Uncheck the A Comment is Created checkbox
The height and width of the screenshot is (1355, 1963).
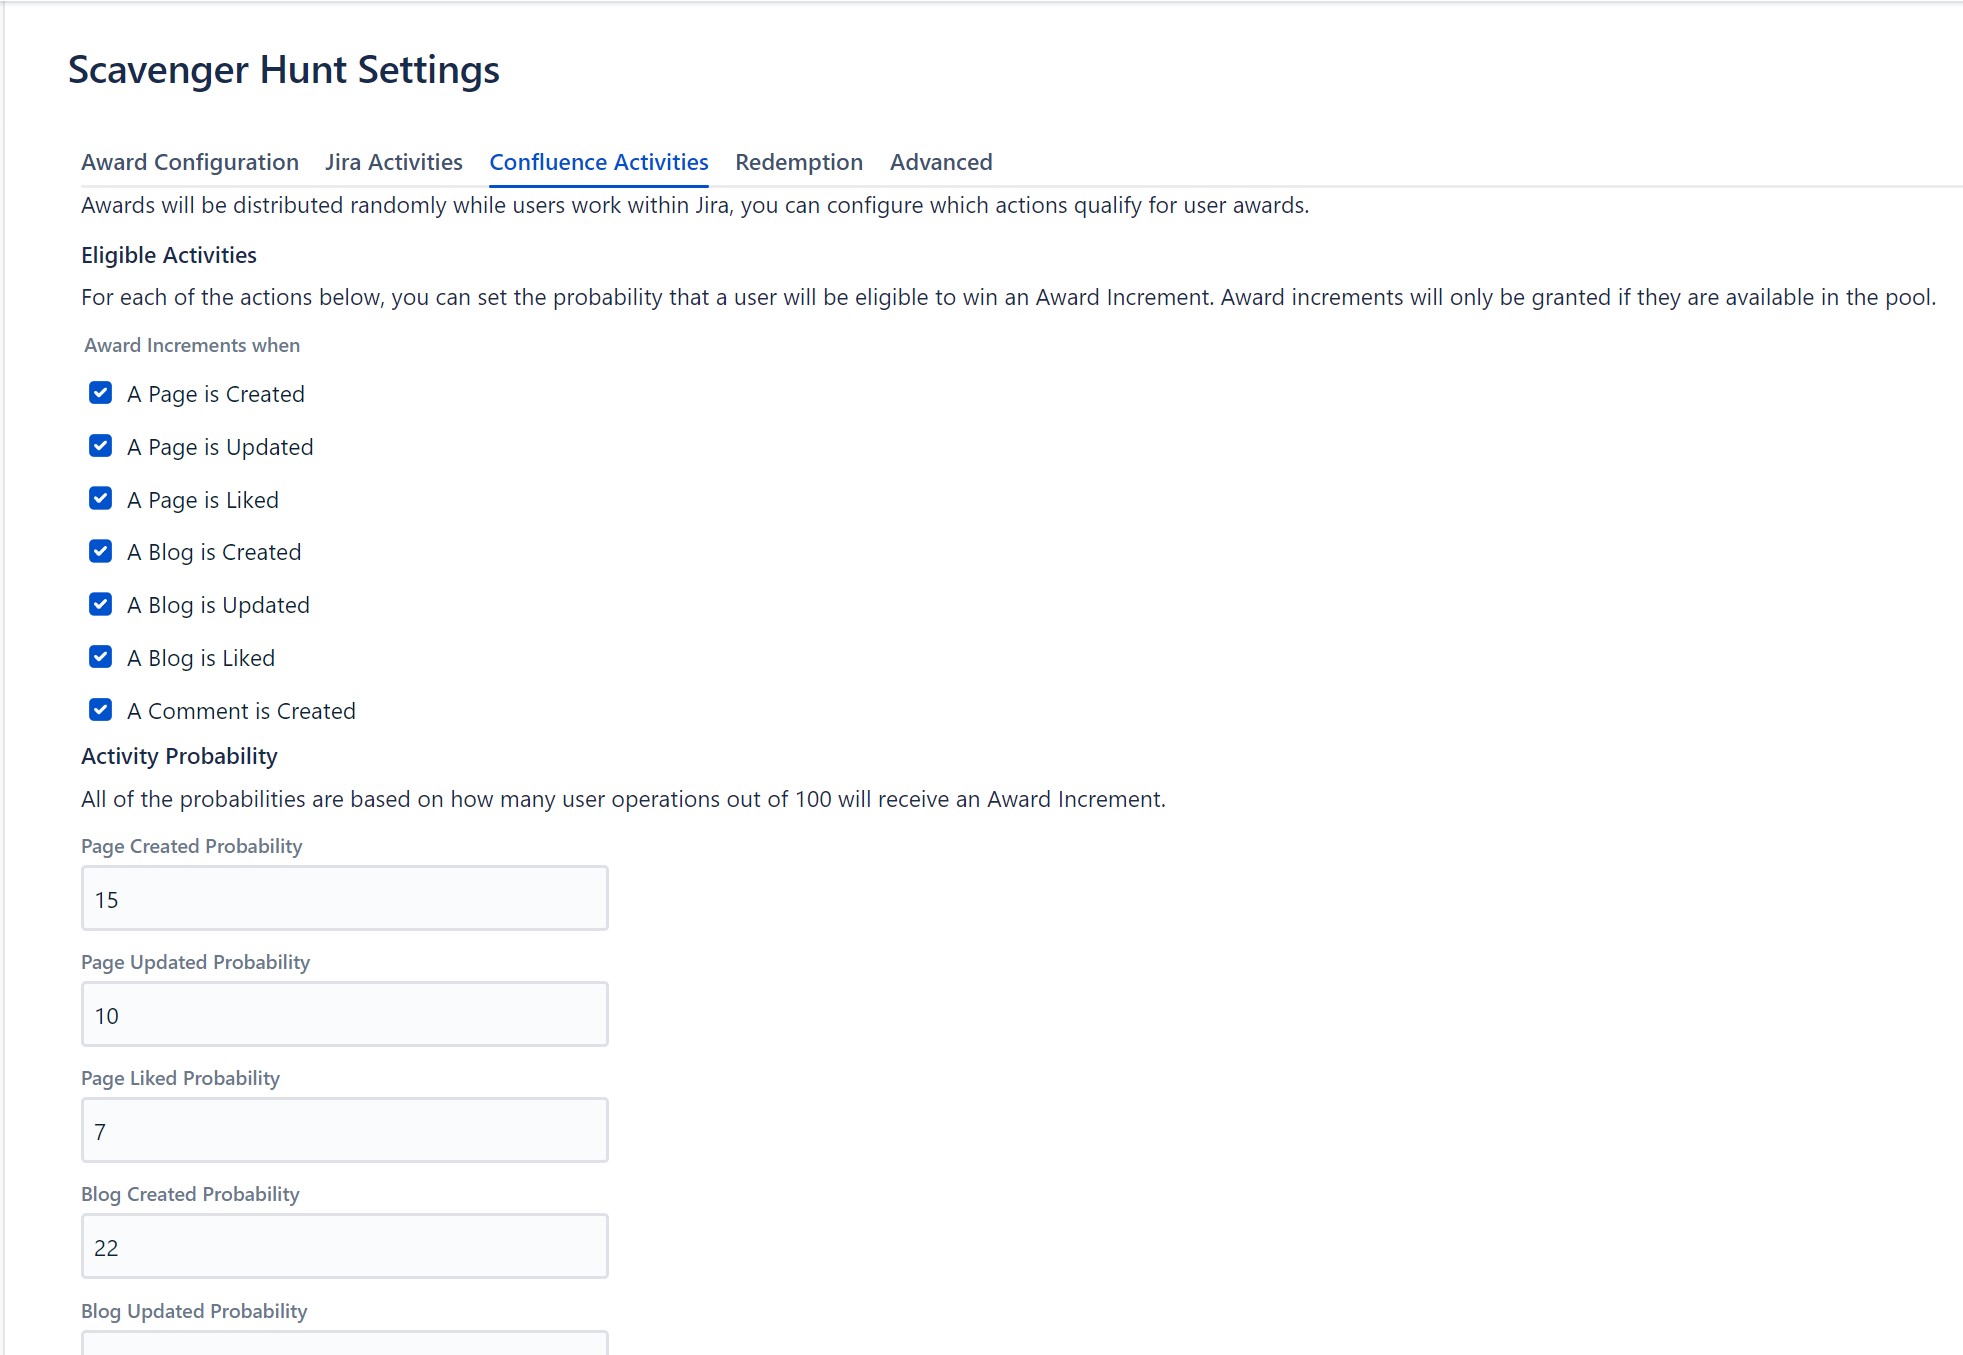point(100,710)
